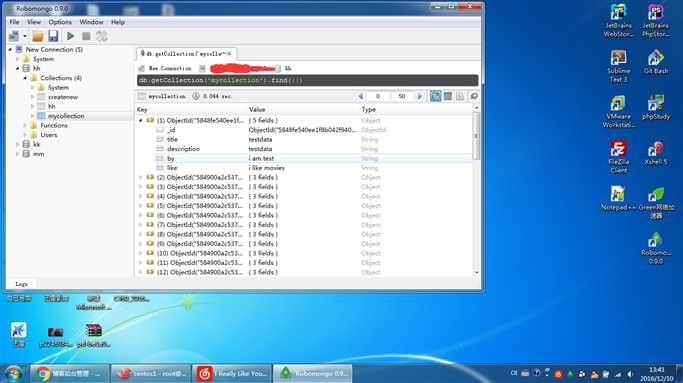This screenshot has width=683, height=383.
Task: Go to the next results page arrow
Action: (419, 96)
